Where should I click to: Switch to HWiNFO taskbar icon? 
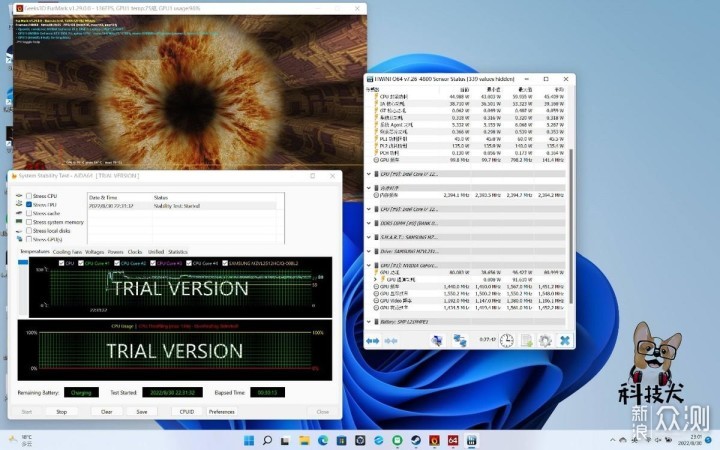pyautogui.click(x=471, y=440)
